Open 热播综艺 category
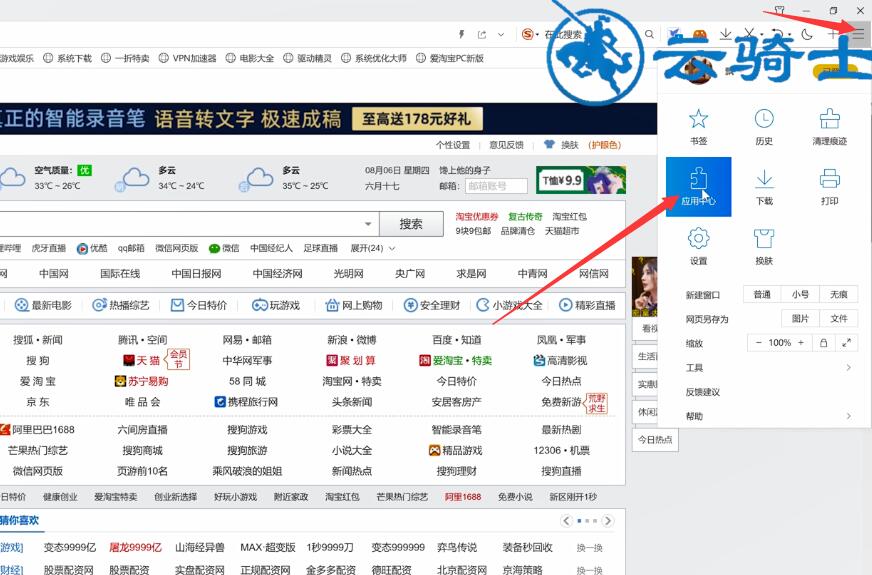872x575 pixels. [121, 305]
